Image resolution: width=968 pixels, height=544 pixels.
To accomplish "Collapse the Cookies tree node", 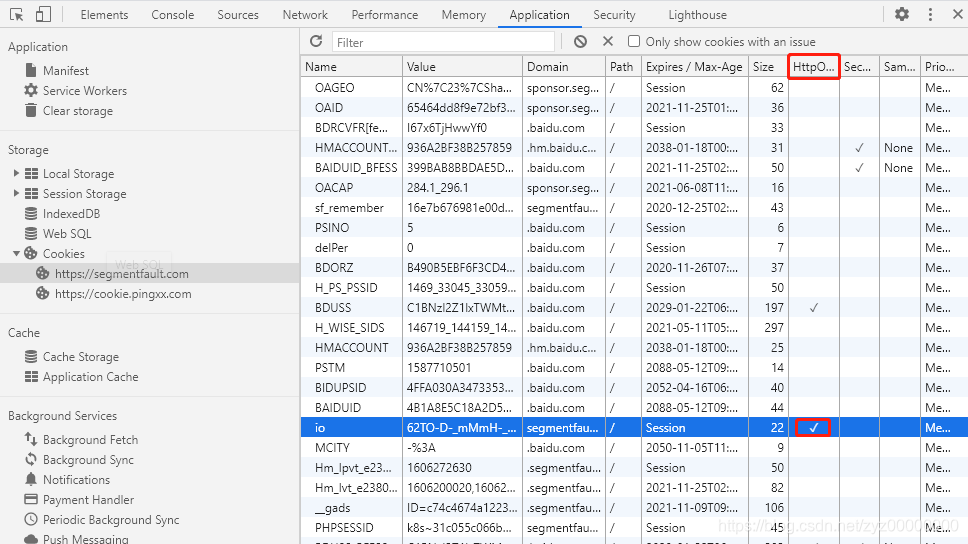I will [x=16, y=253].
